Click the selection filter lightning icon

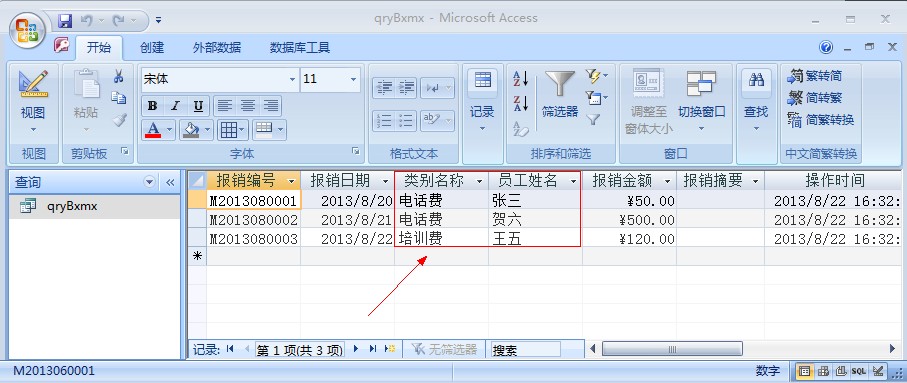[596, 76]
